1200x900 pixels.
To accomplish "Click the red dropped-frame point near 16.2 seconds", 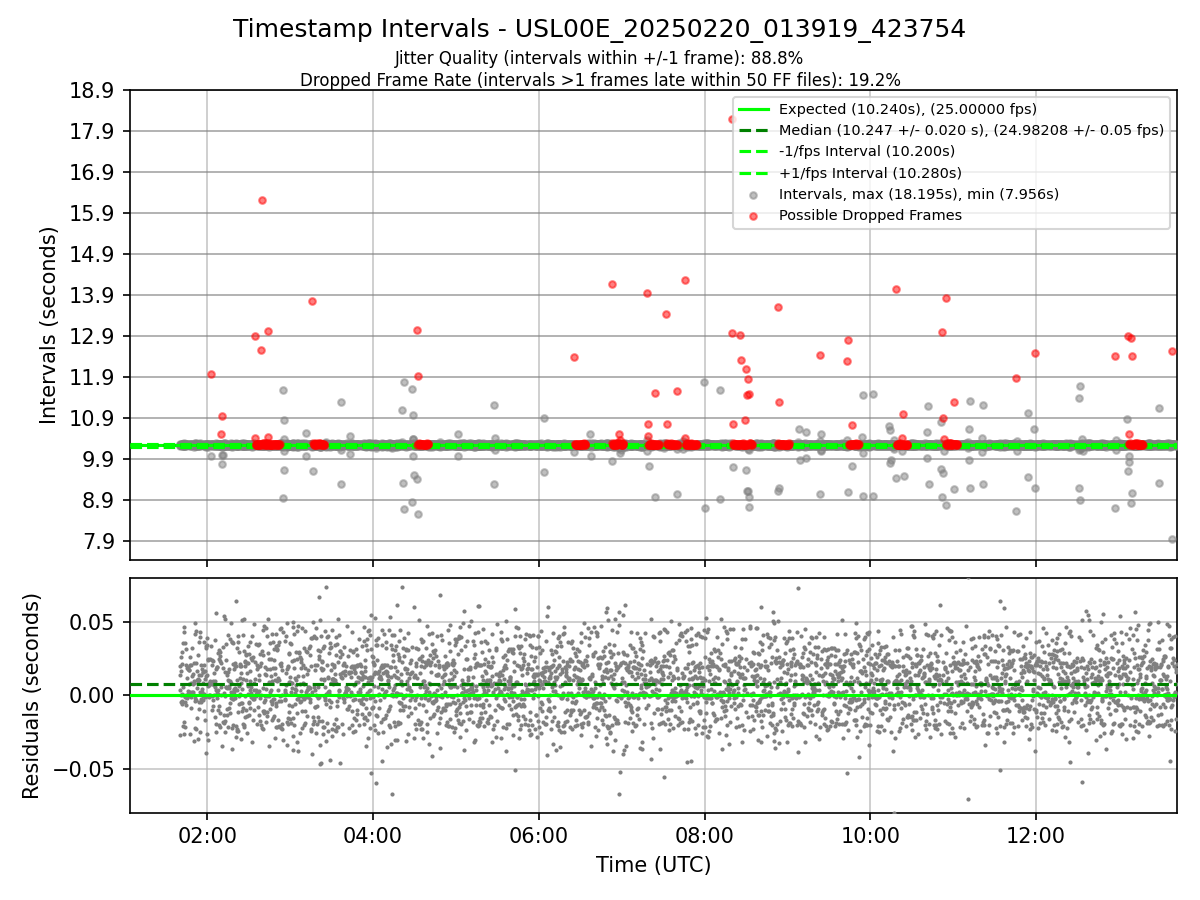I will pyautogui.click(x=262, y=200).
